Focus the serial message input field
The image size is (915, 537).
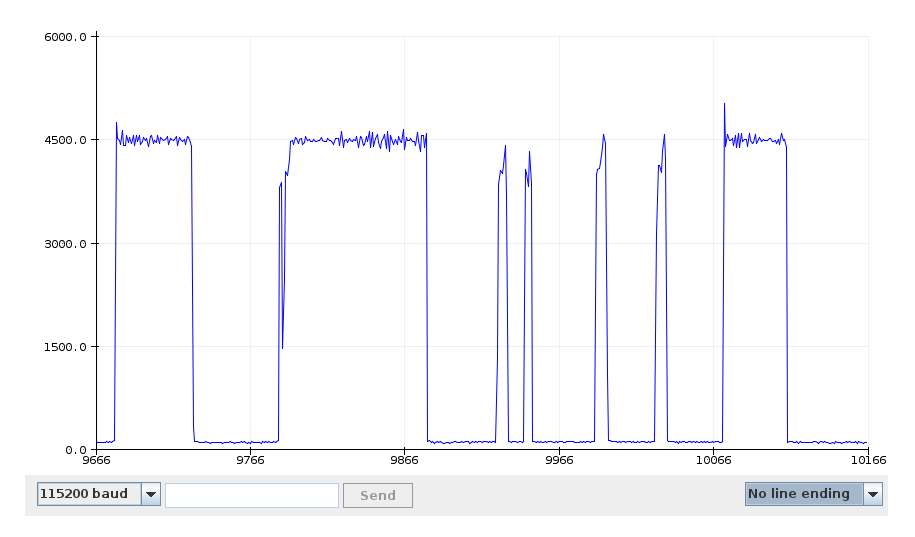pyautogui.click(x=252, y=495)
